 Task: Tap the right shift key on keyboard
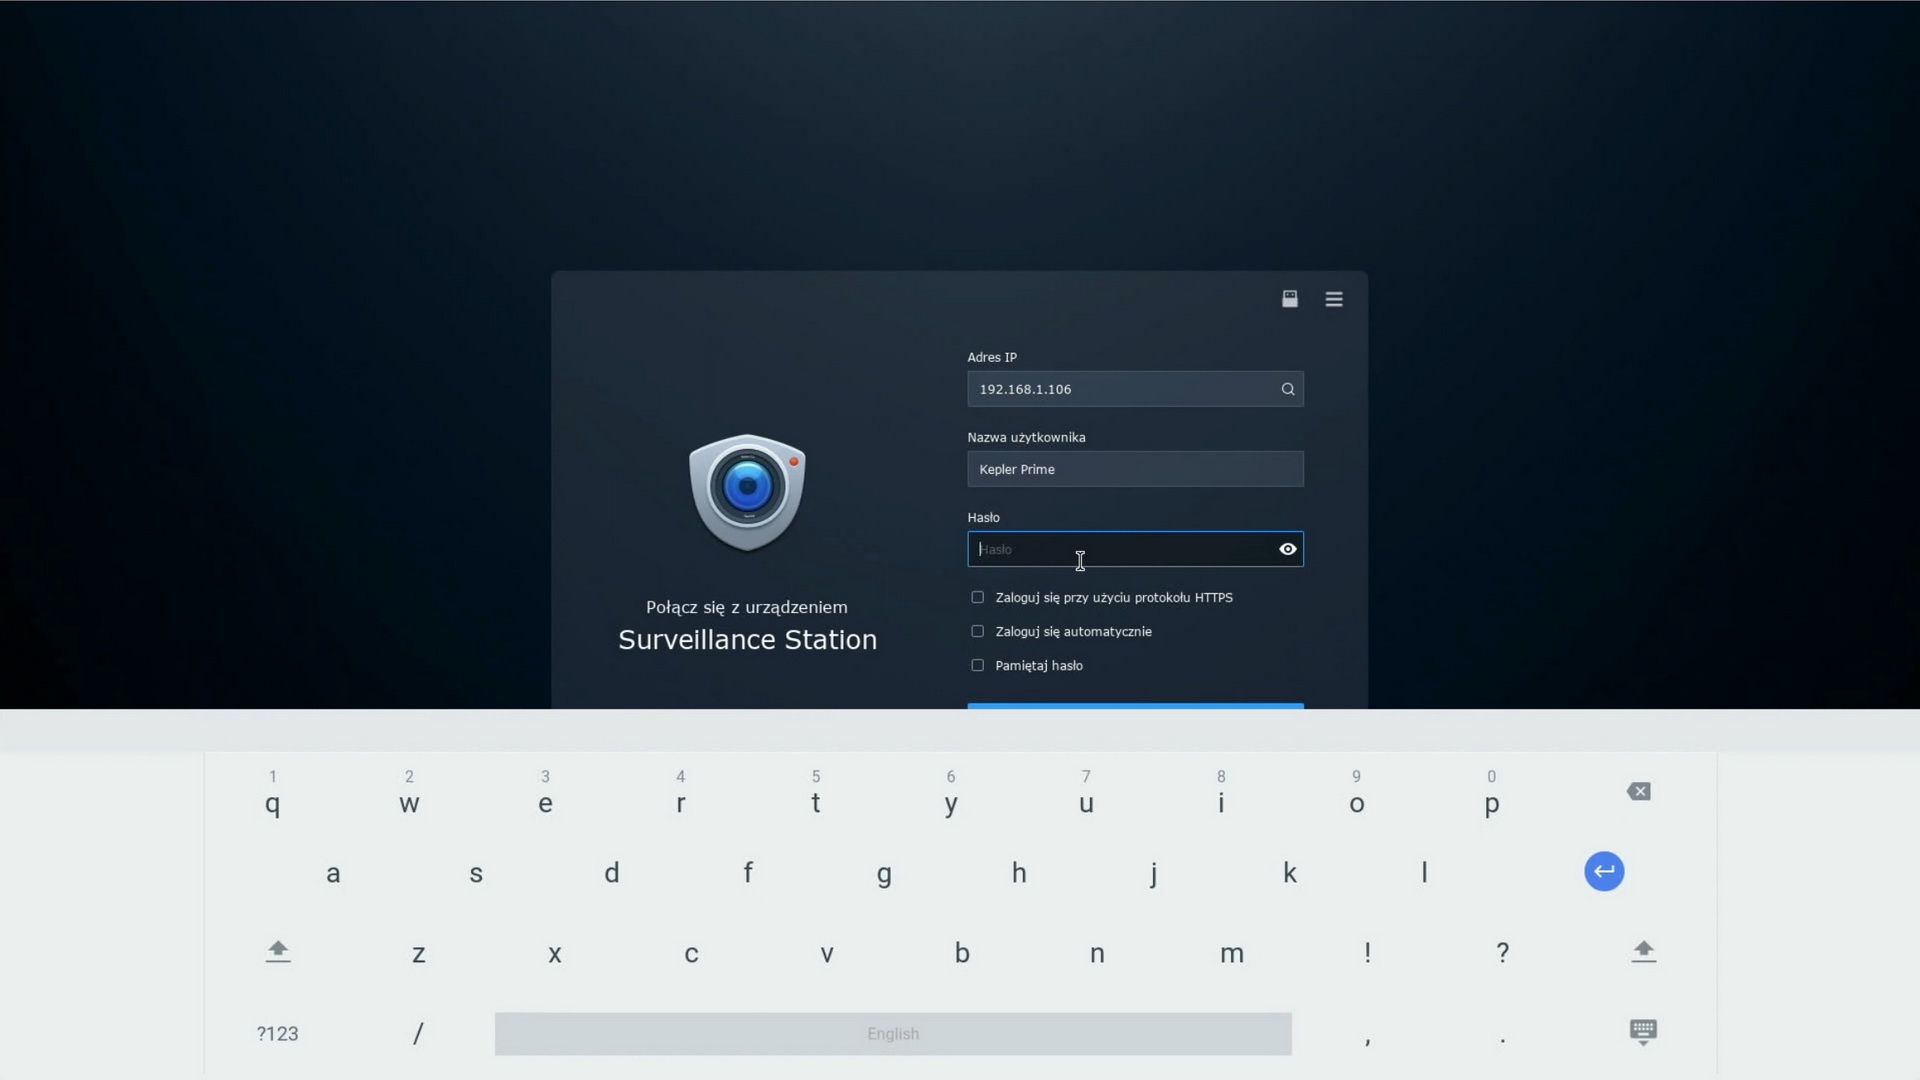coord(1643,951)
